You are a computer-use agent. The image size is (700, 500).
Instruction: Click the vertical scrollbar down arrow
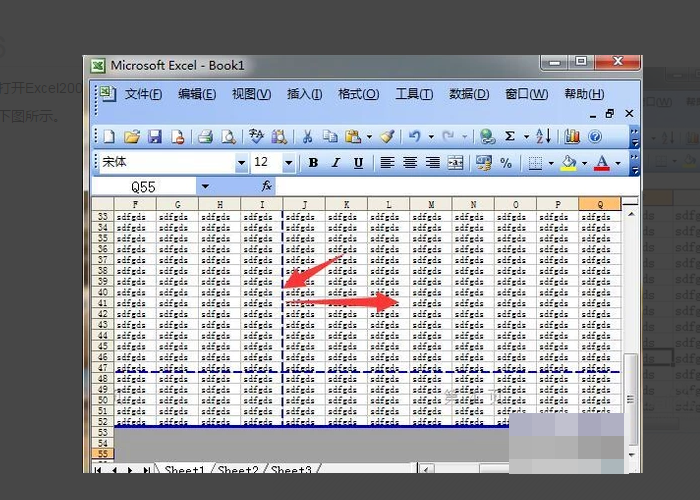click(x=631, y=455)
